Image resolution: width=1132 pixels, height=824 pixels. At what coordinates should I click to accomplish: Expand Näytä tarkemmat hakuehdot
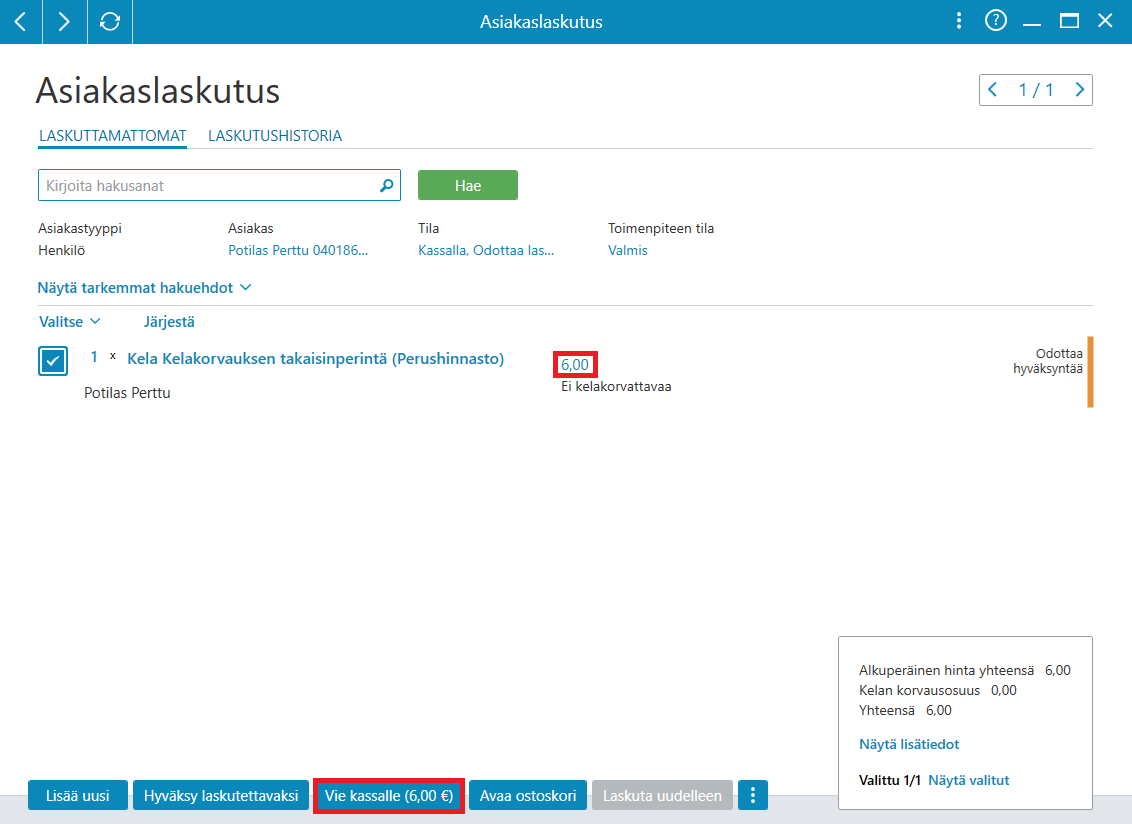144,287
